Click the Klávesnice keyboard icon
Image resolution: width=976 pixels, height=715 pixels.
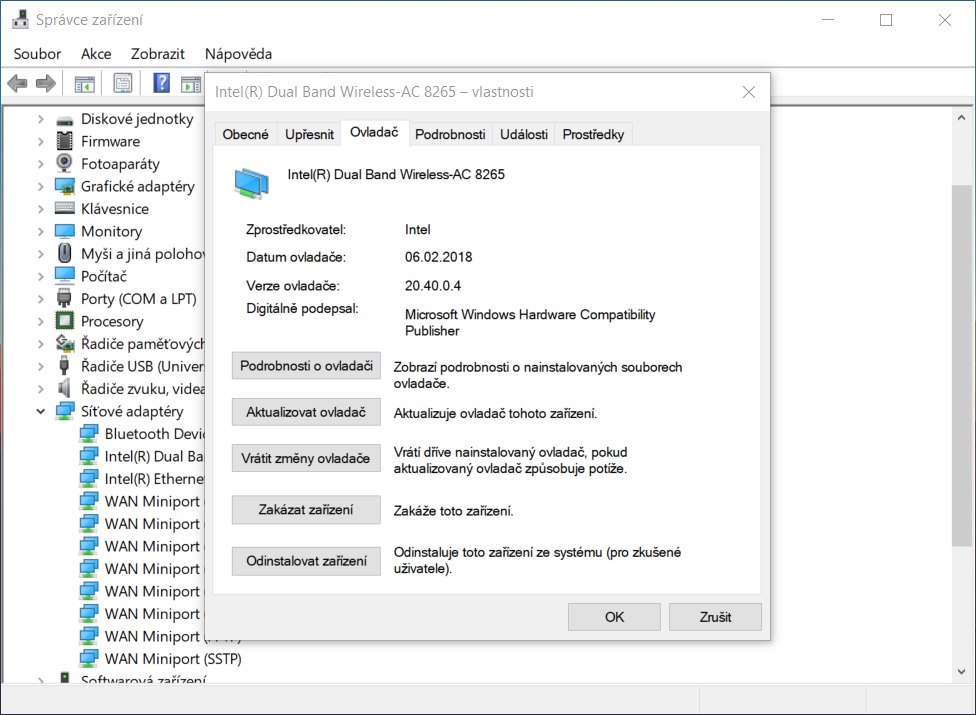click(65, 209)
